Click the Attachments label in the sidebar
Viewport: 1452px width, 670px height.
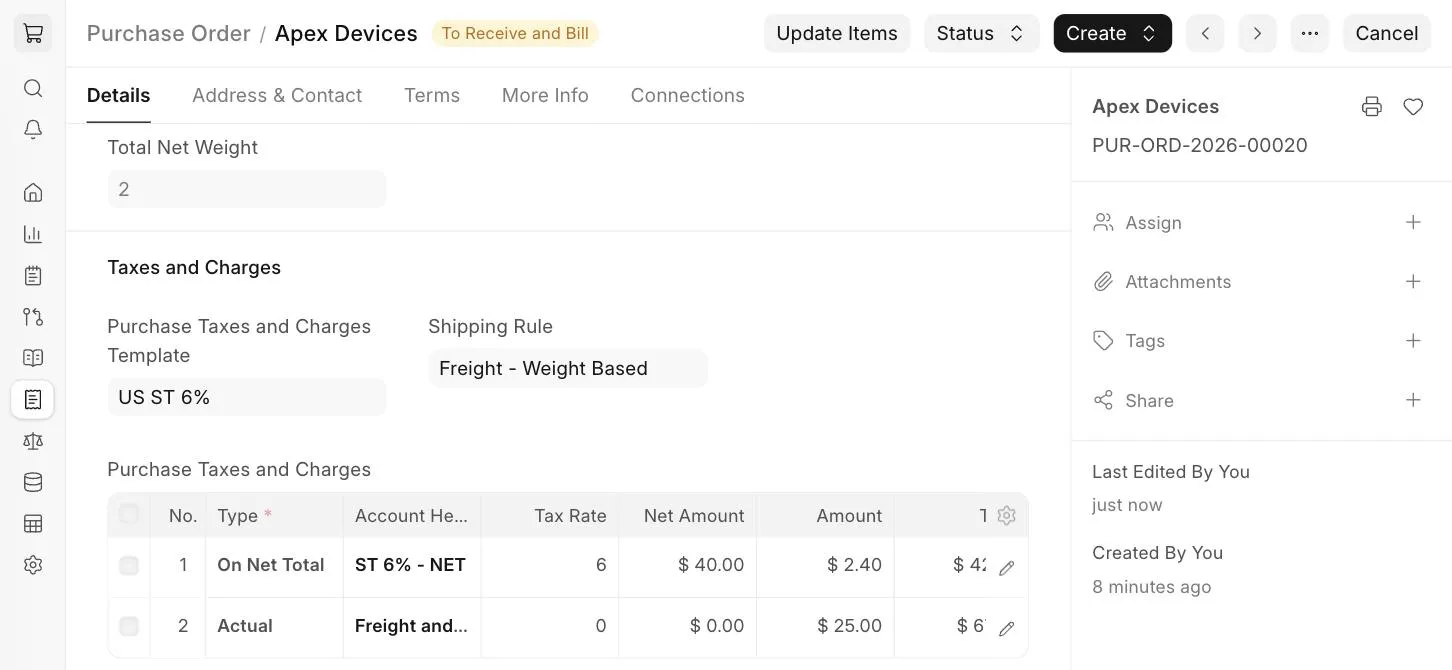point(1178,282)
